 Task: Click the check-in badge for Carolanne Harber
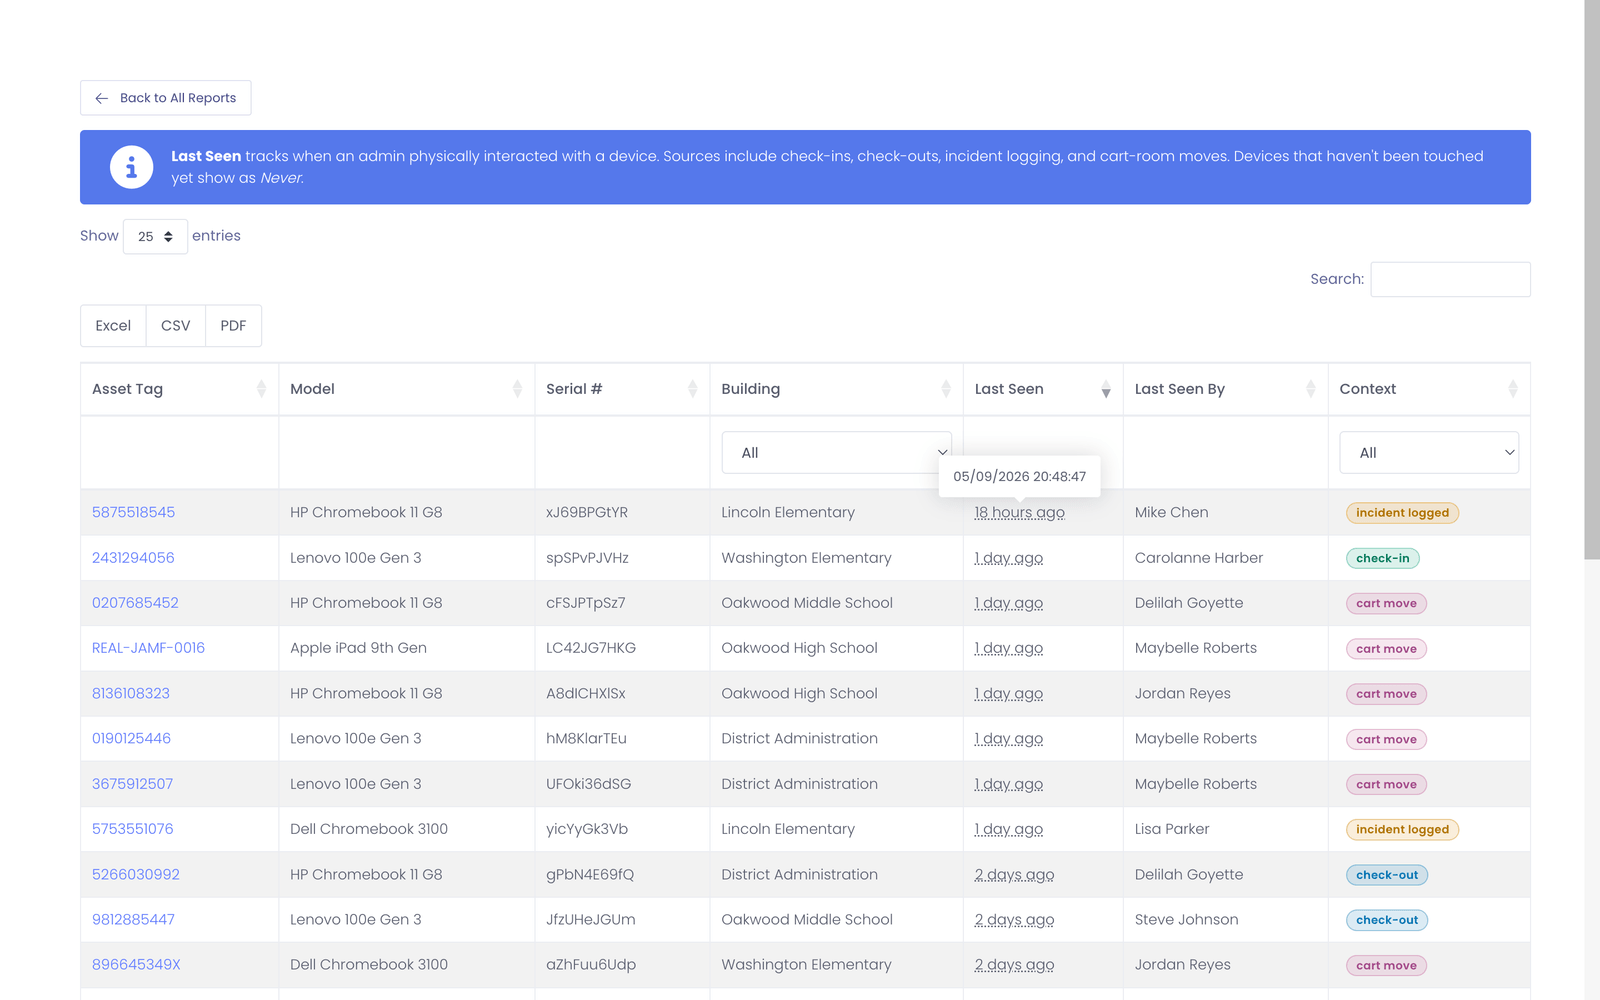1382,558
